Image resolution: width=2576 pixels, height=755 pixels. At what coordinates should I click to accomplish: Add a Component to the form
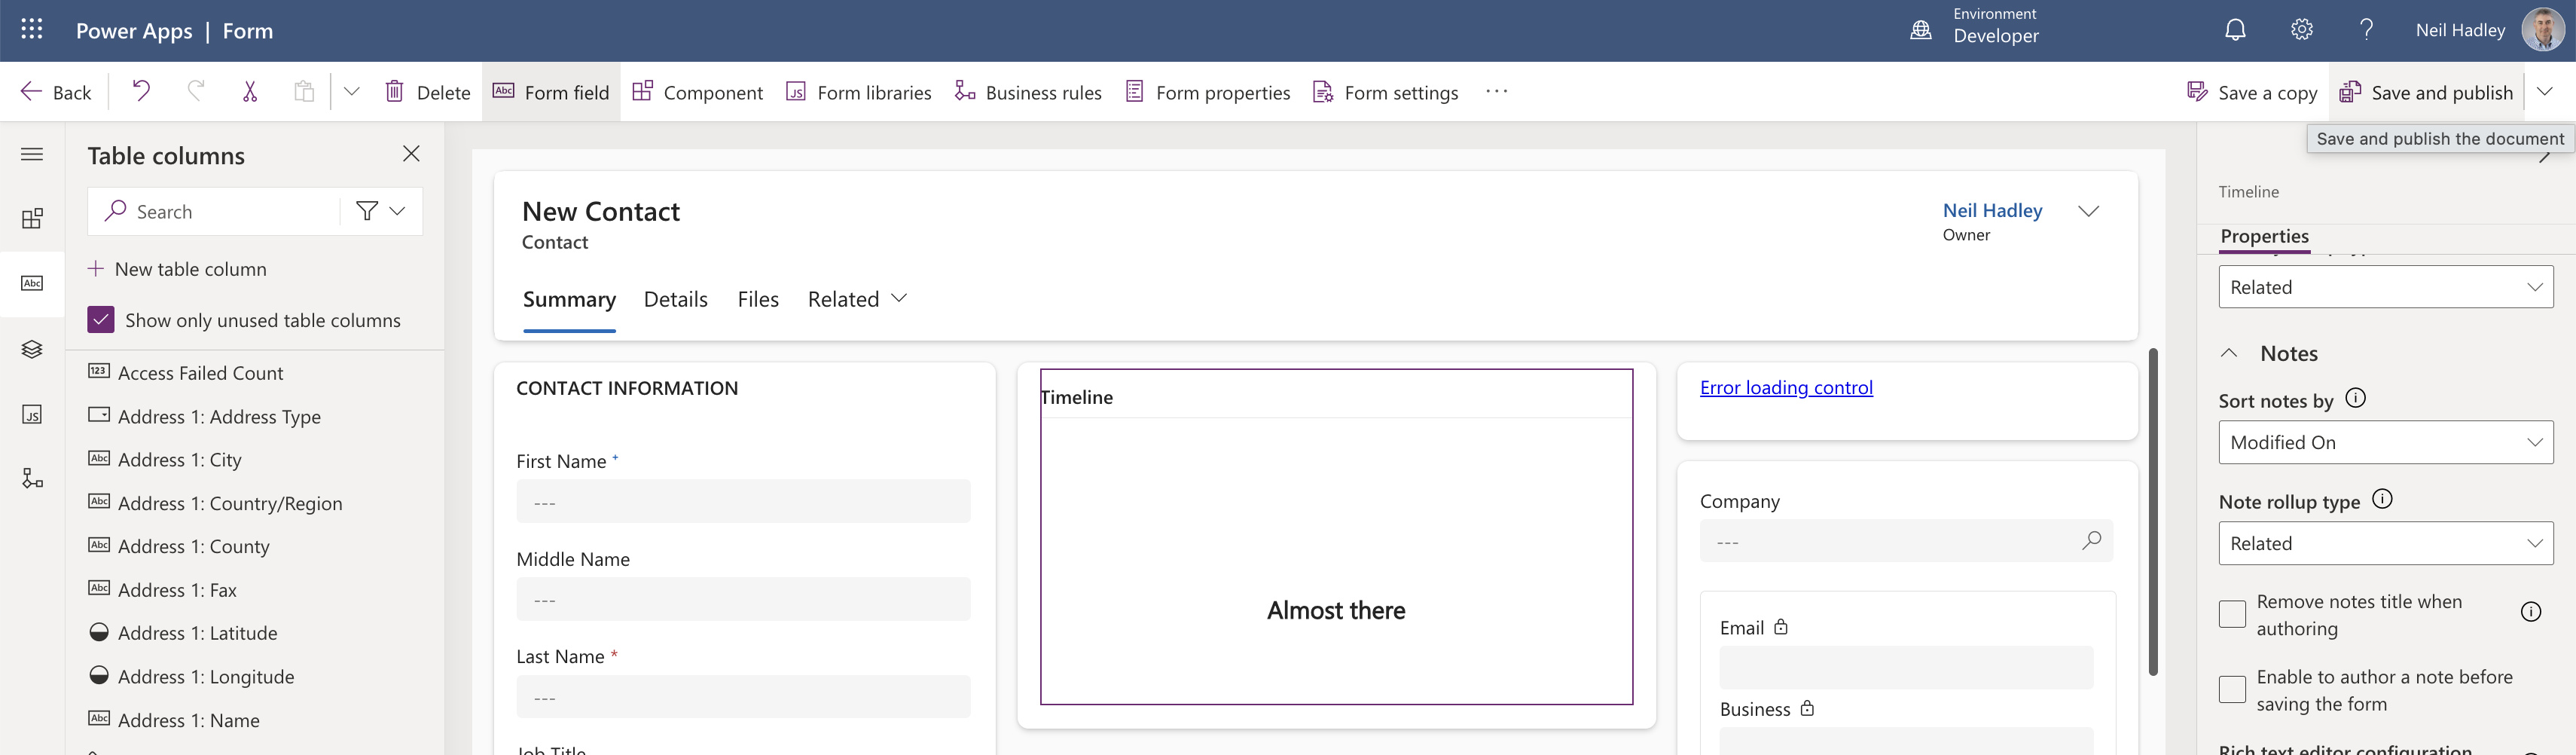click(x=698, y=92)
